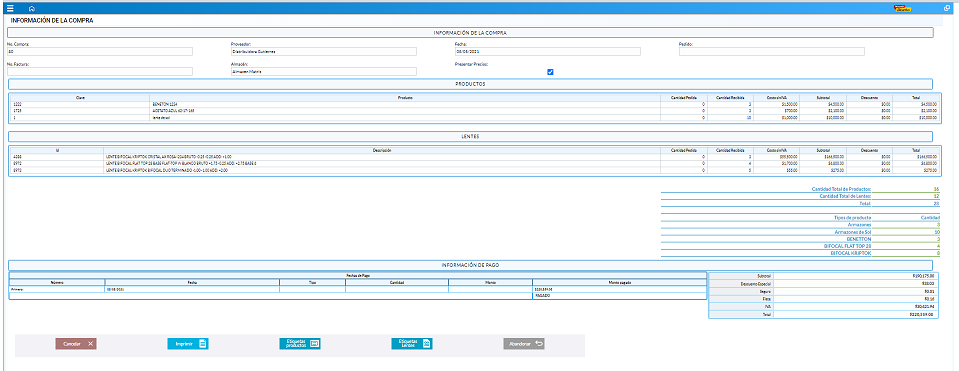The width and height of the screenshot is (959, 371).
Task: Focus the Fecha input field
Action: pos(547,51)
